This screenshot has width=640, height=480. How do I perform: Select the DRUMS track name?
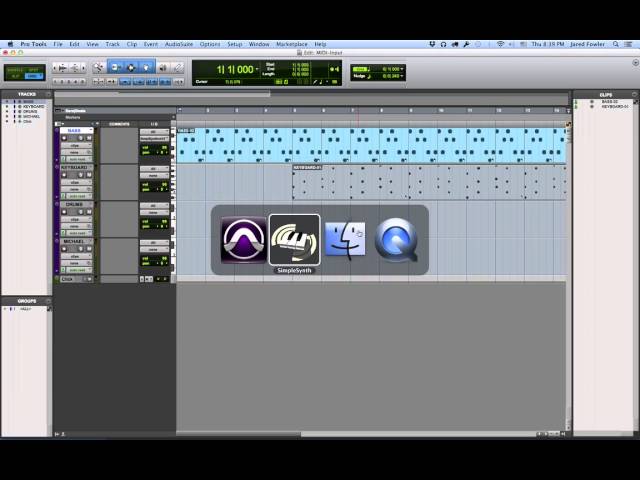tap(74, 204)
